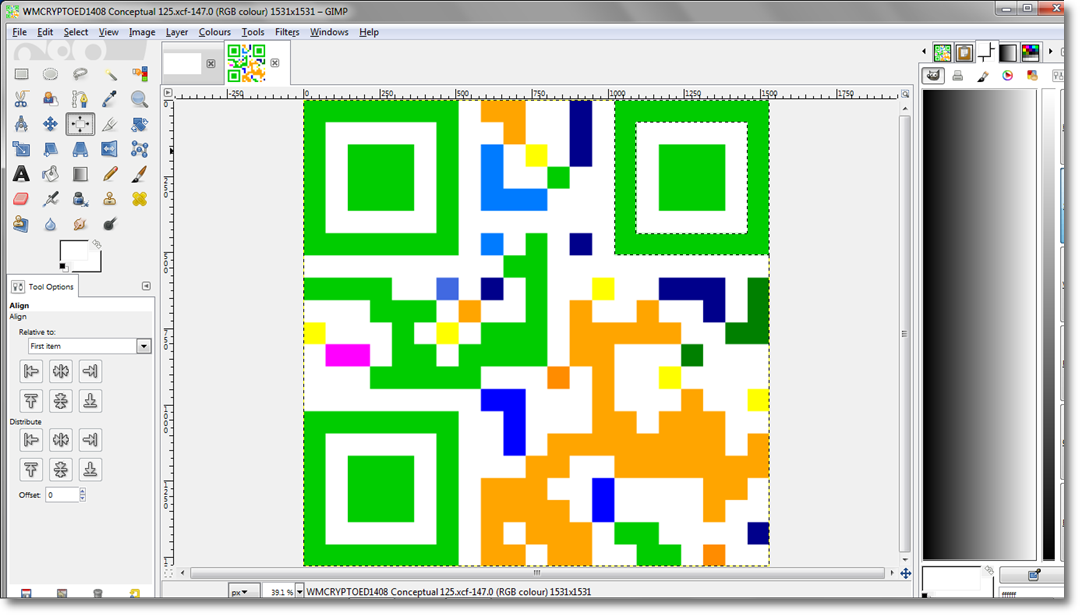The height and width of the screenshot is (615, 1080).
Task: Open the foreground colour swatch in toolbox
Action: click(74, 251)
